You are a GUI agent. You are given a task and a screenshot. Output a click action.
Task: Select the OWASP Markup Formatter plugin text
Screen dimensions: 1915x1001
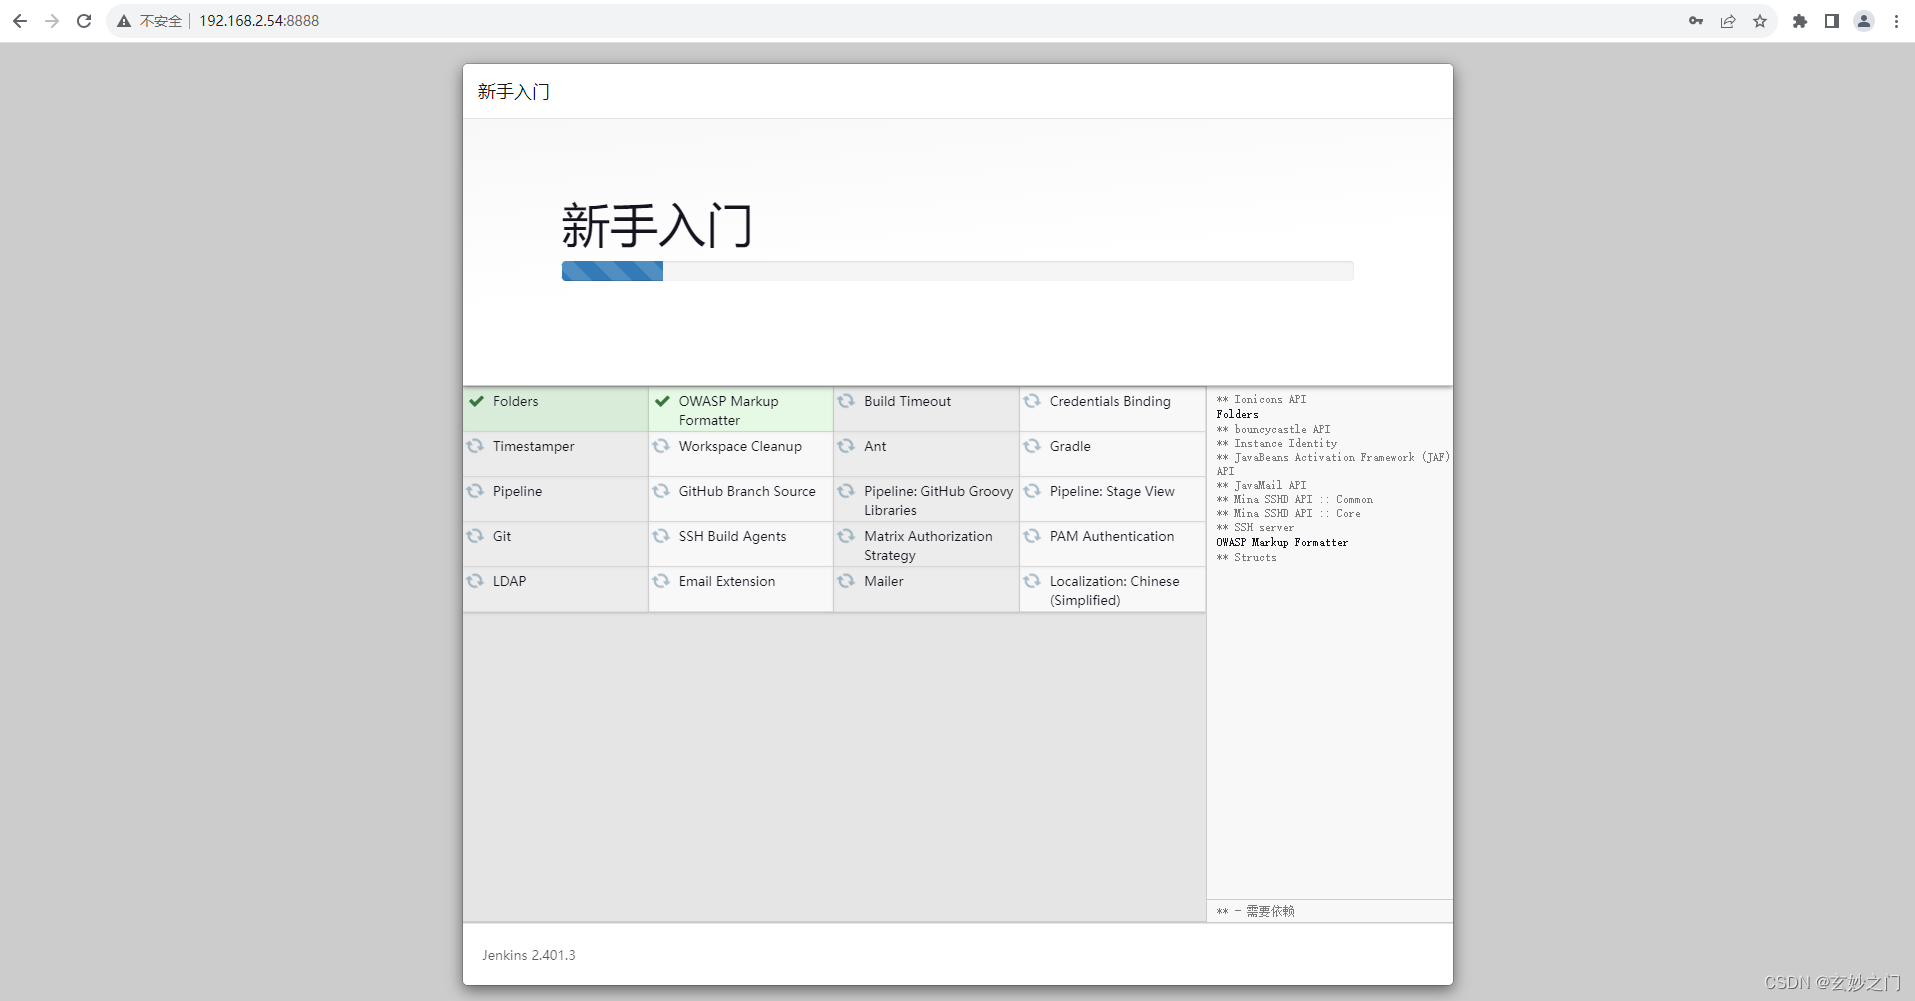tap(728, 411)
